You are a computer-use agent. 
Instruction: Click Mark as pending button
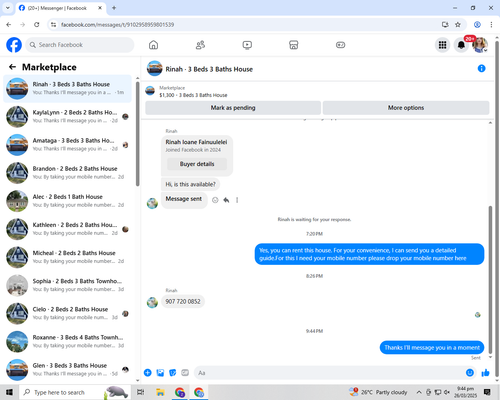point(233,108)
